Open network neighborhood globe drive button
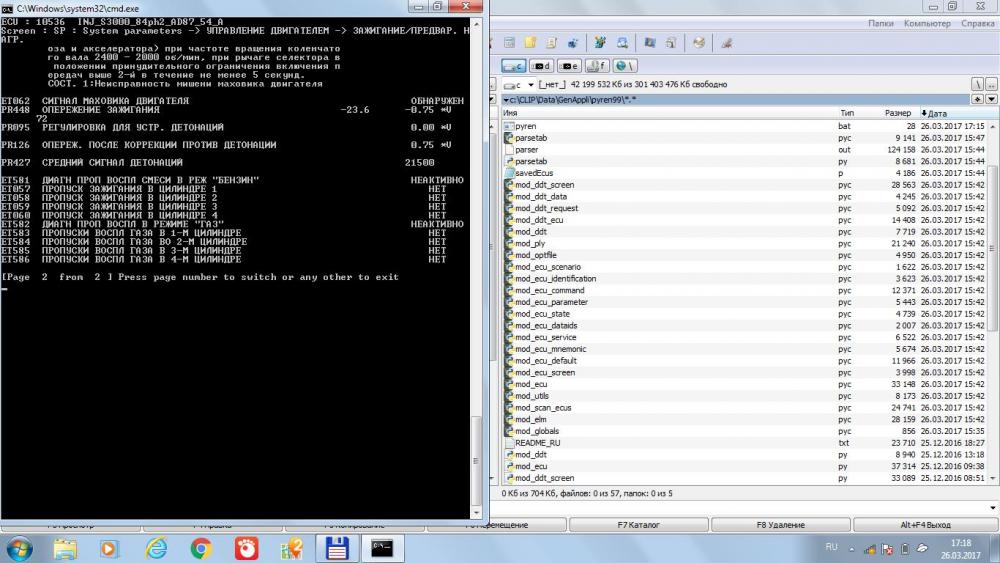 pyautogui.click(x=624, y=66)
